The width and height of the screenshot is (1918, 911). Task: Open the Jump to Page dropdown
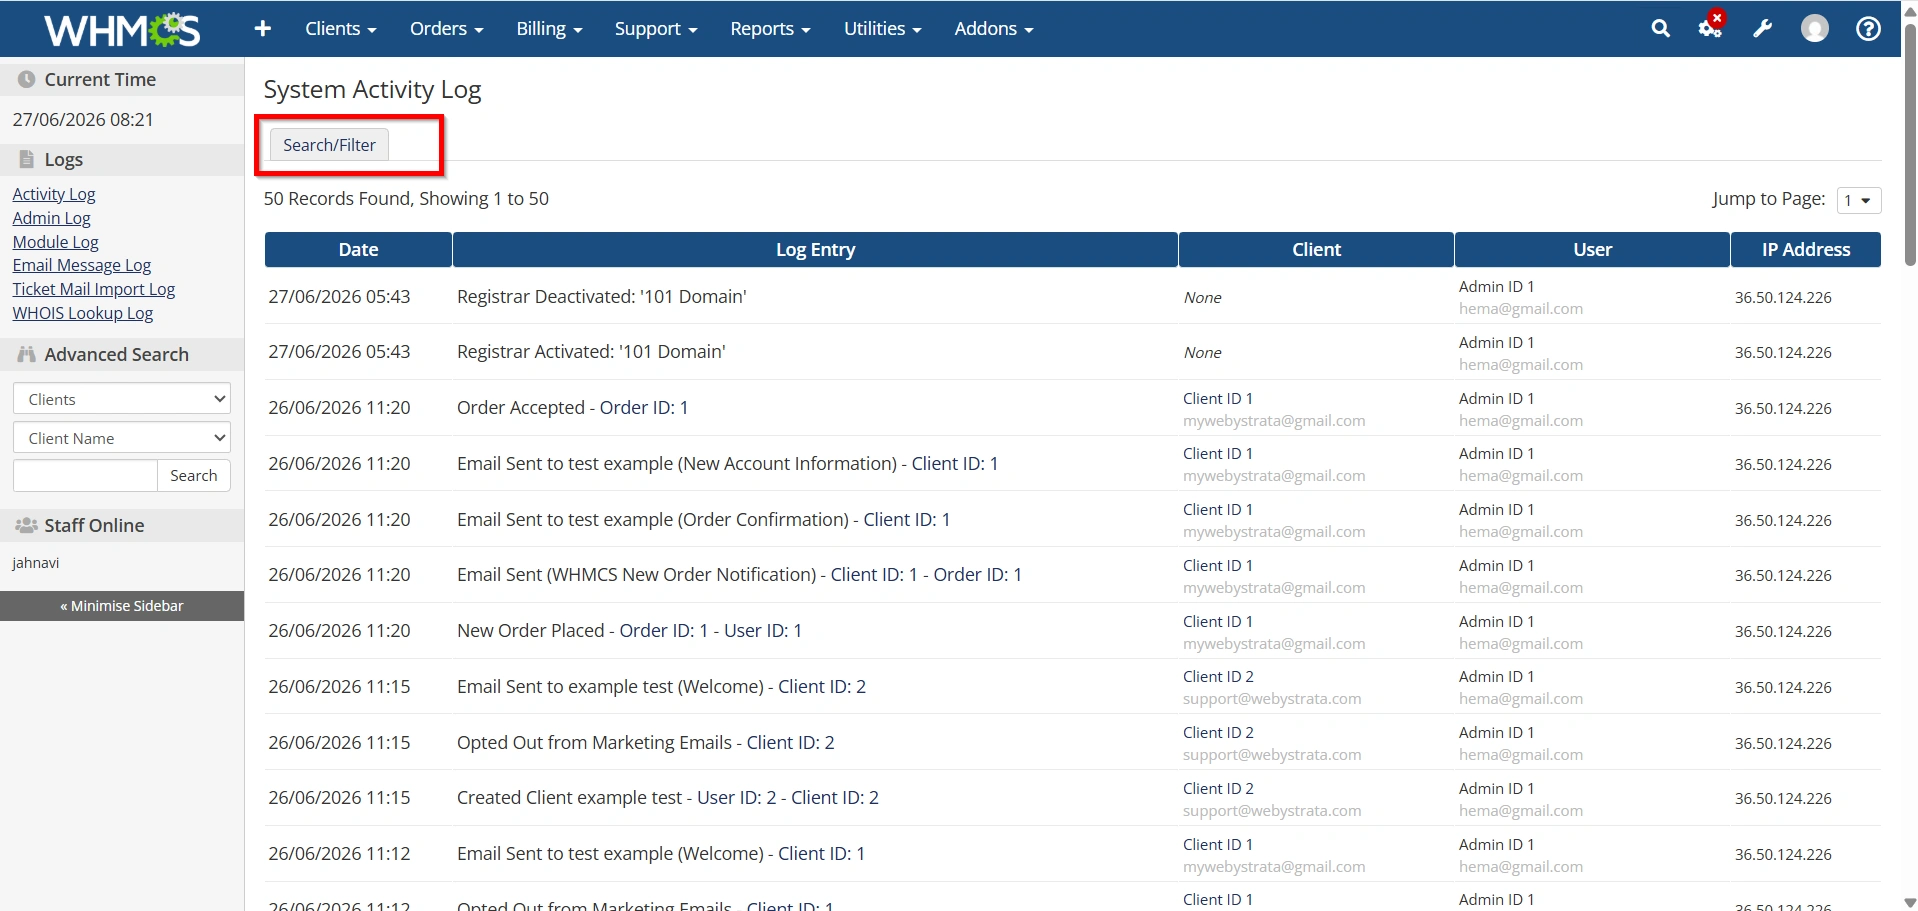(1859, 200)
